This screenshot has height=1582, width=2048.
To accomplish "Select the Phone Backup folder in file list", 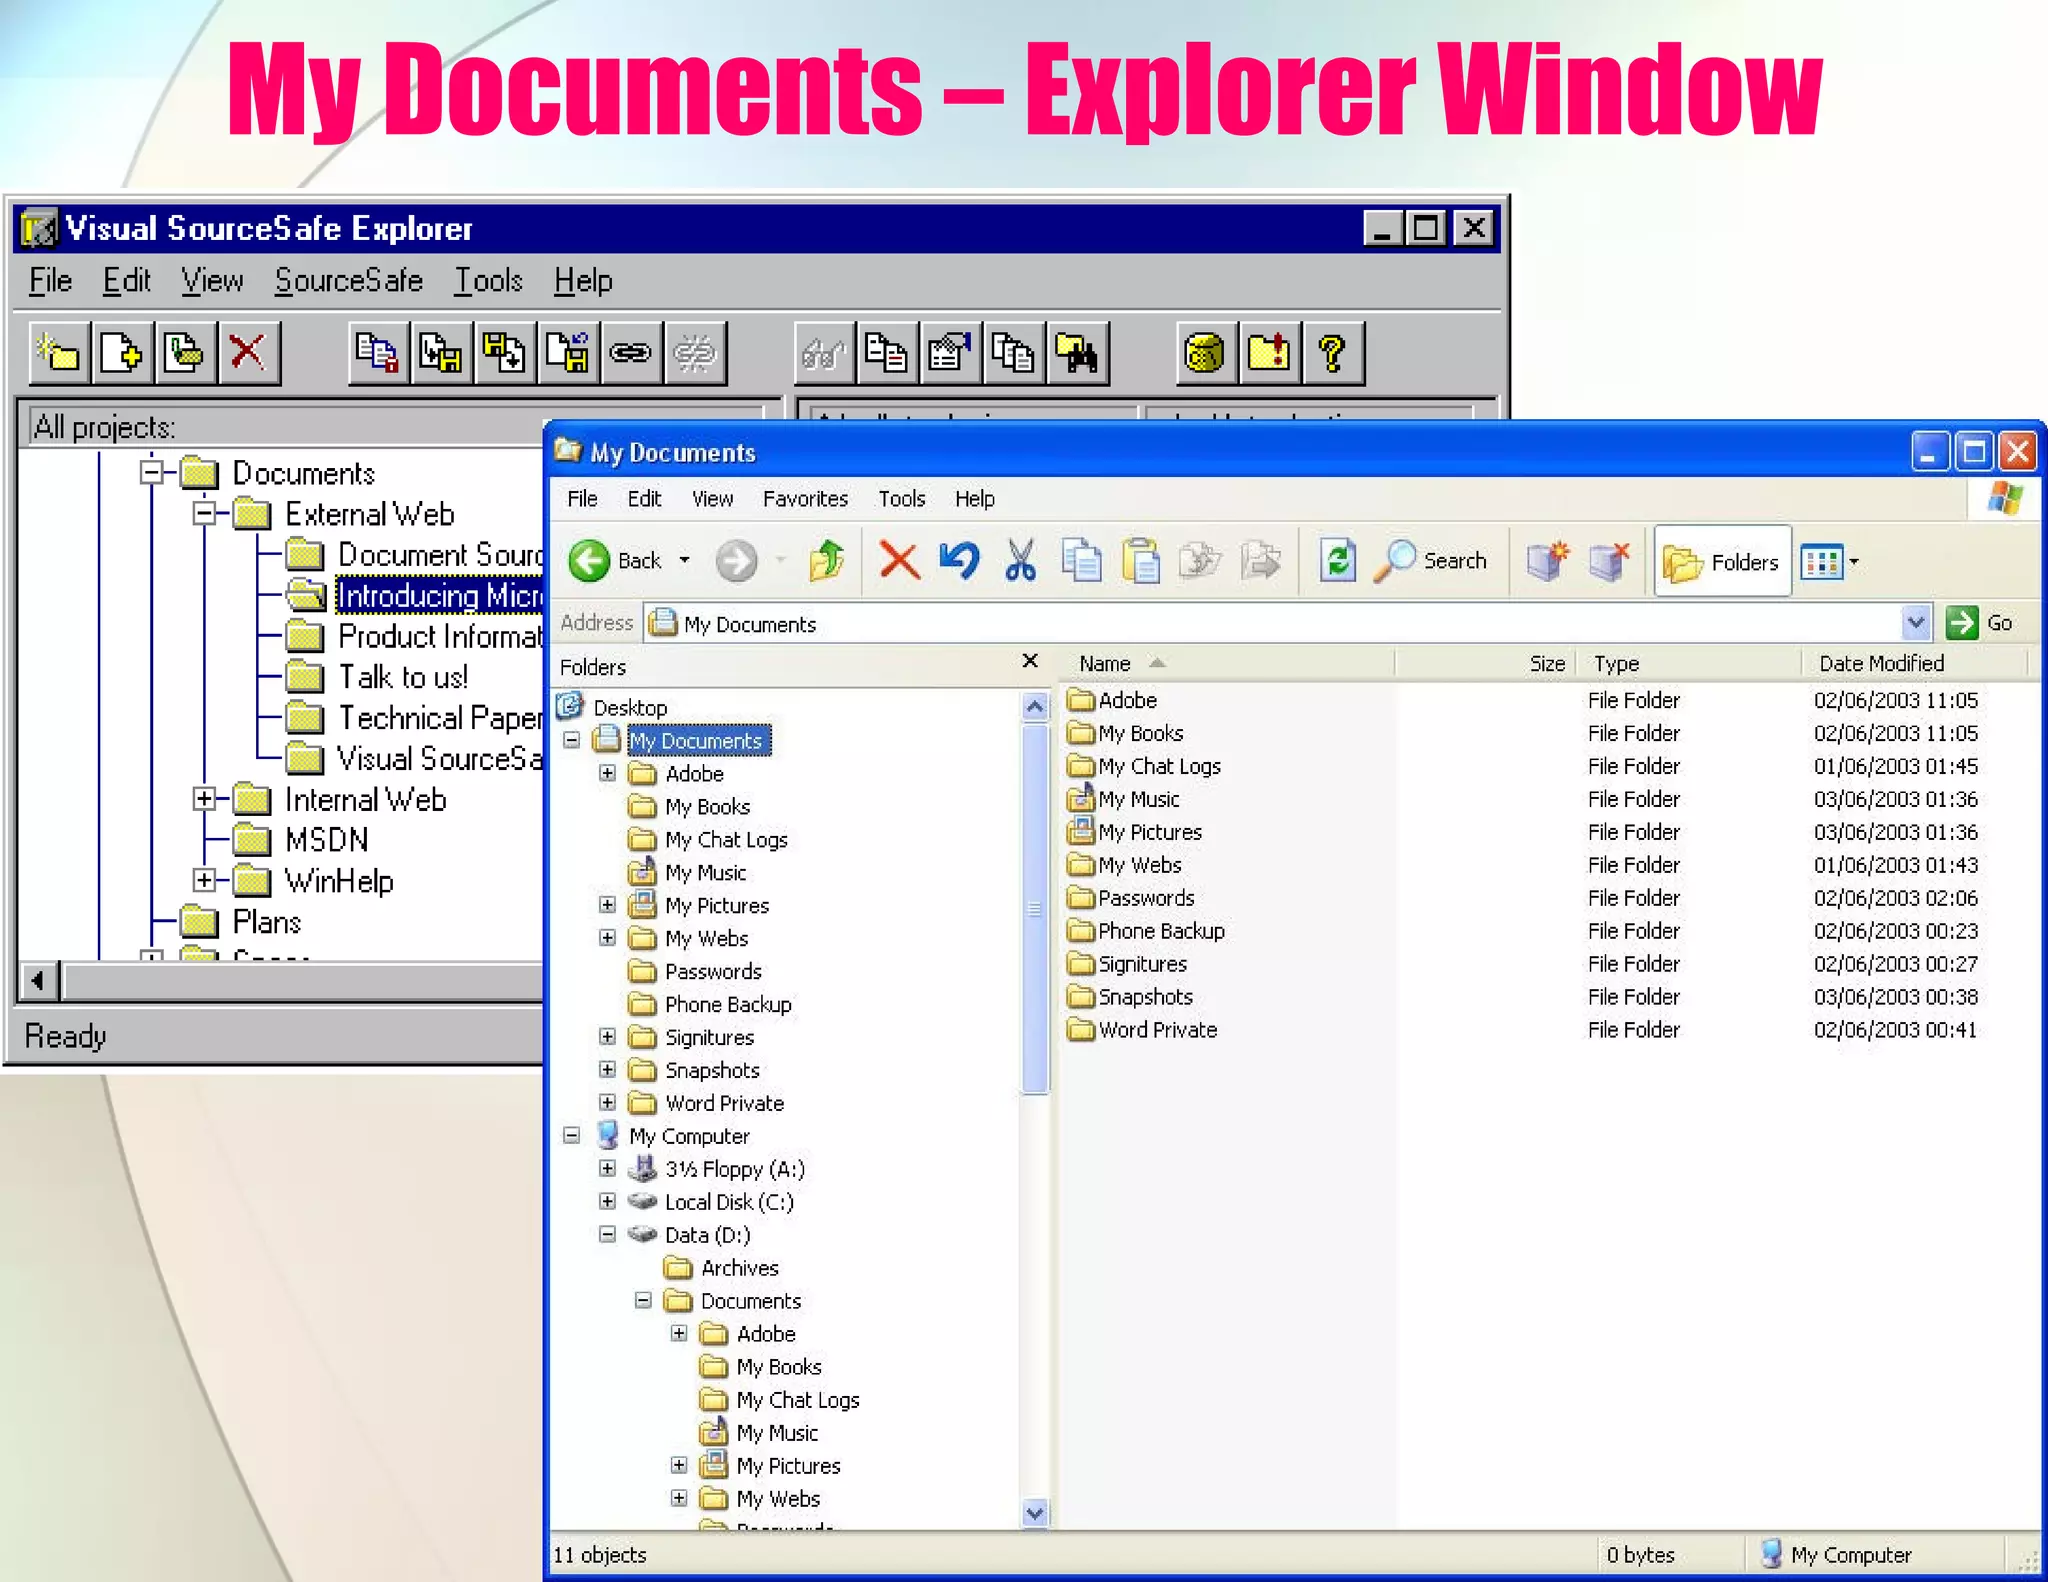I will [x=1146, y=931].
